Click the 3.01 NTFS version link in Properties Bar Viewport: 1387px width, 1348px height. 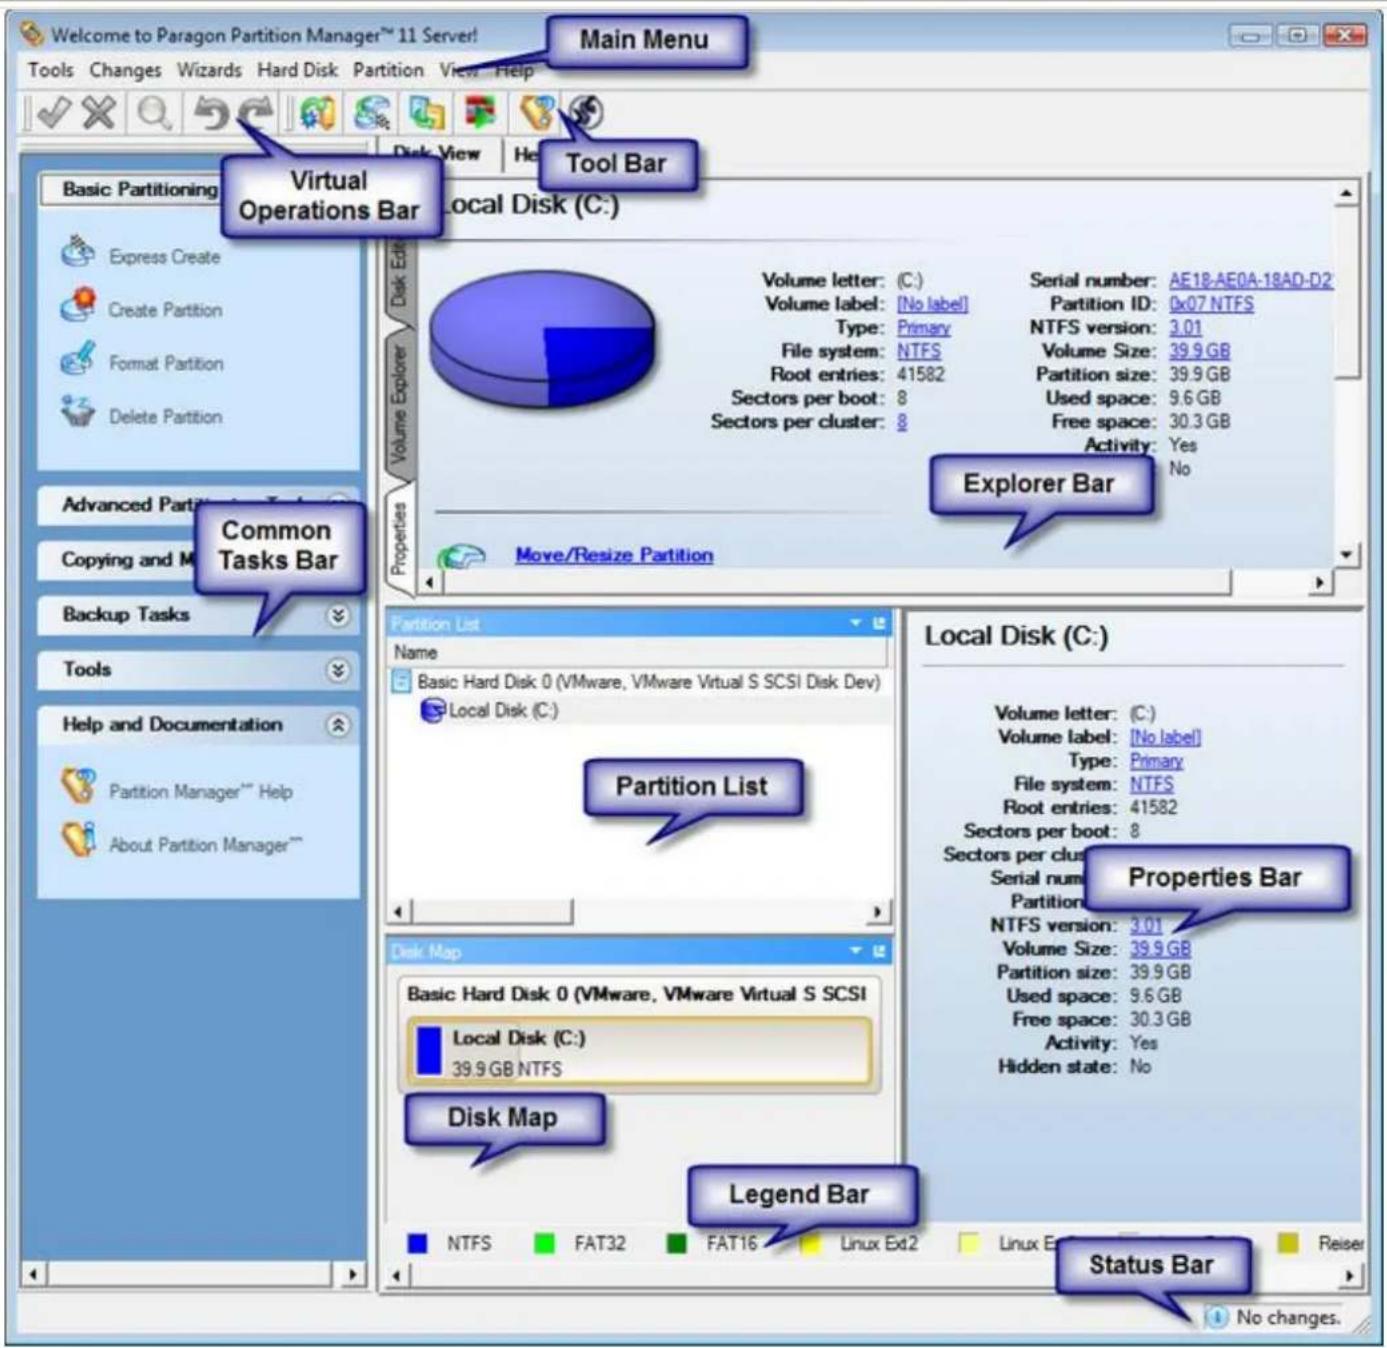pyautogui.click(x=1146, y=926)
